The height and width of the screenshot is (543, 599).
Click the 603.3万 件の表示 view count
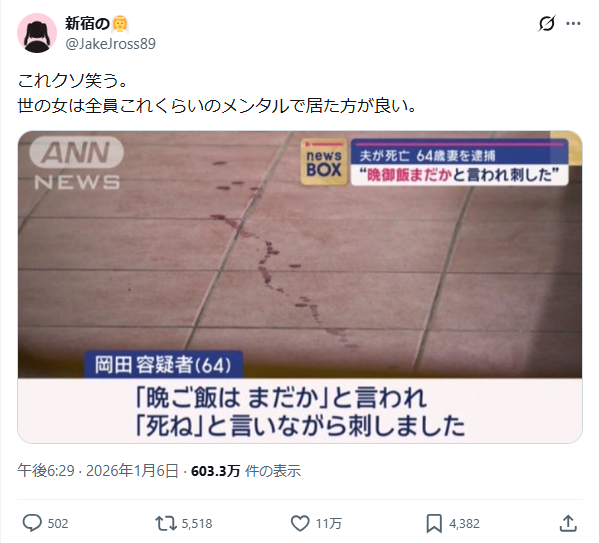[246, 471]
